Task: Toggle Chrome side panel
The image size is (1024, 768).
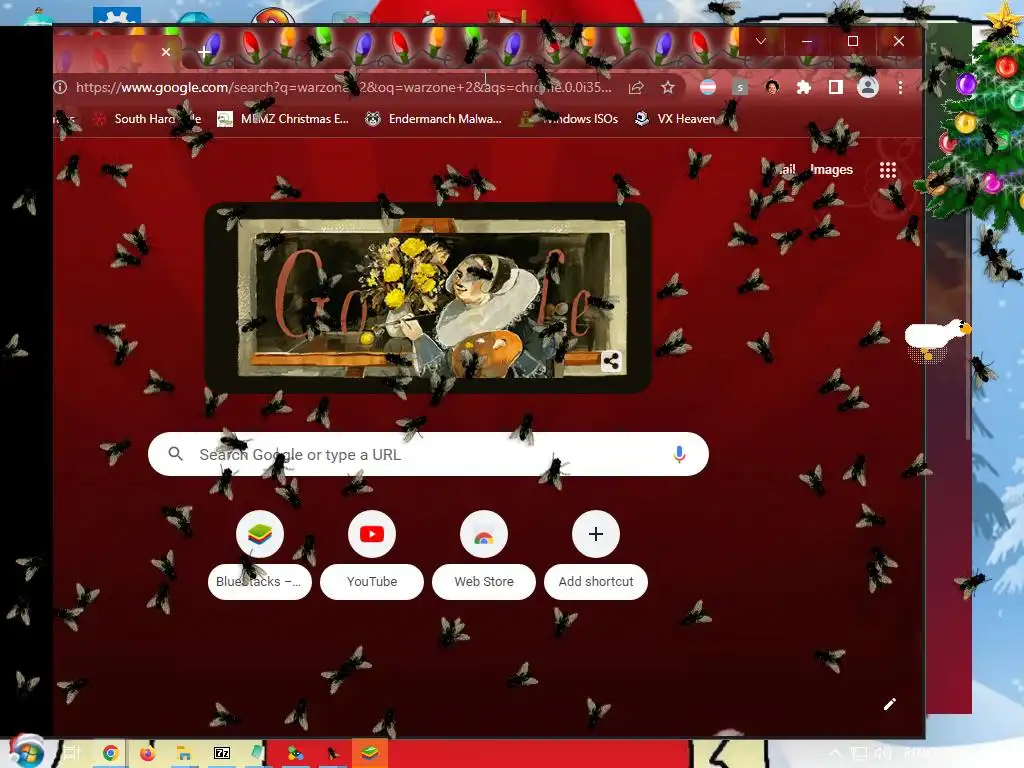Action: [835, 88]
